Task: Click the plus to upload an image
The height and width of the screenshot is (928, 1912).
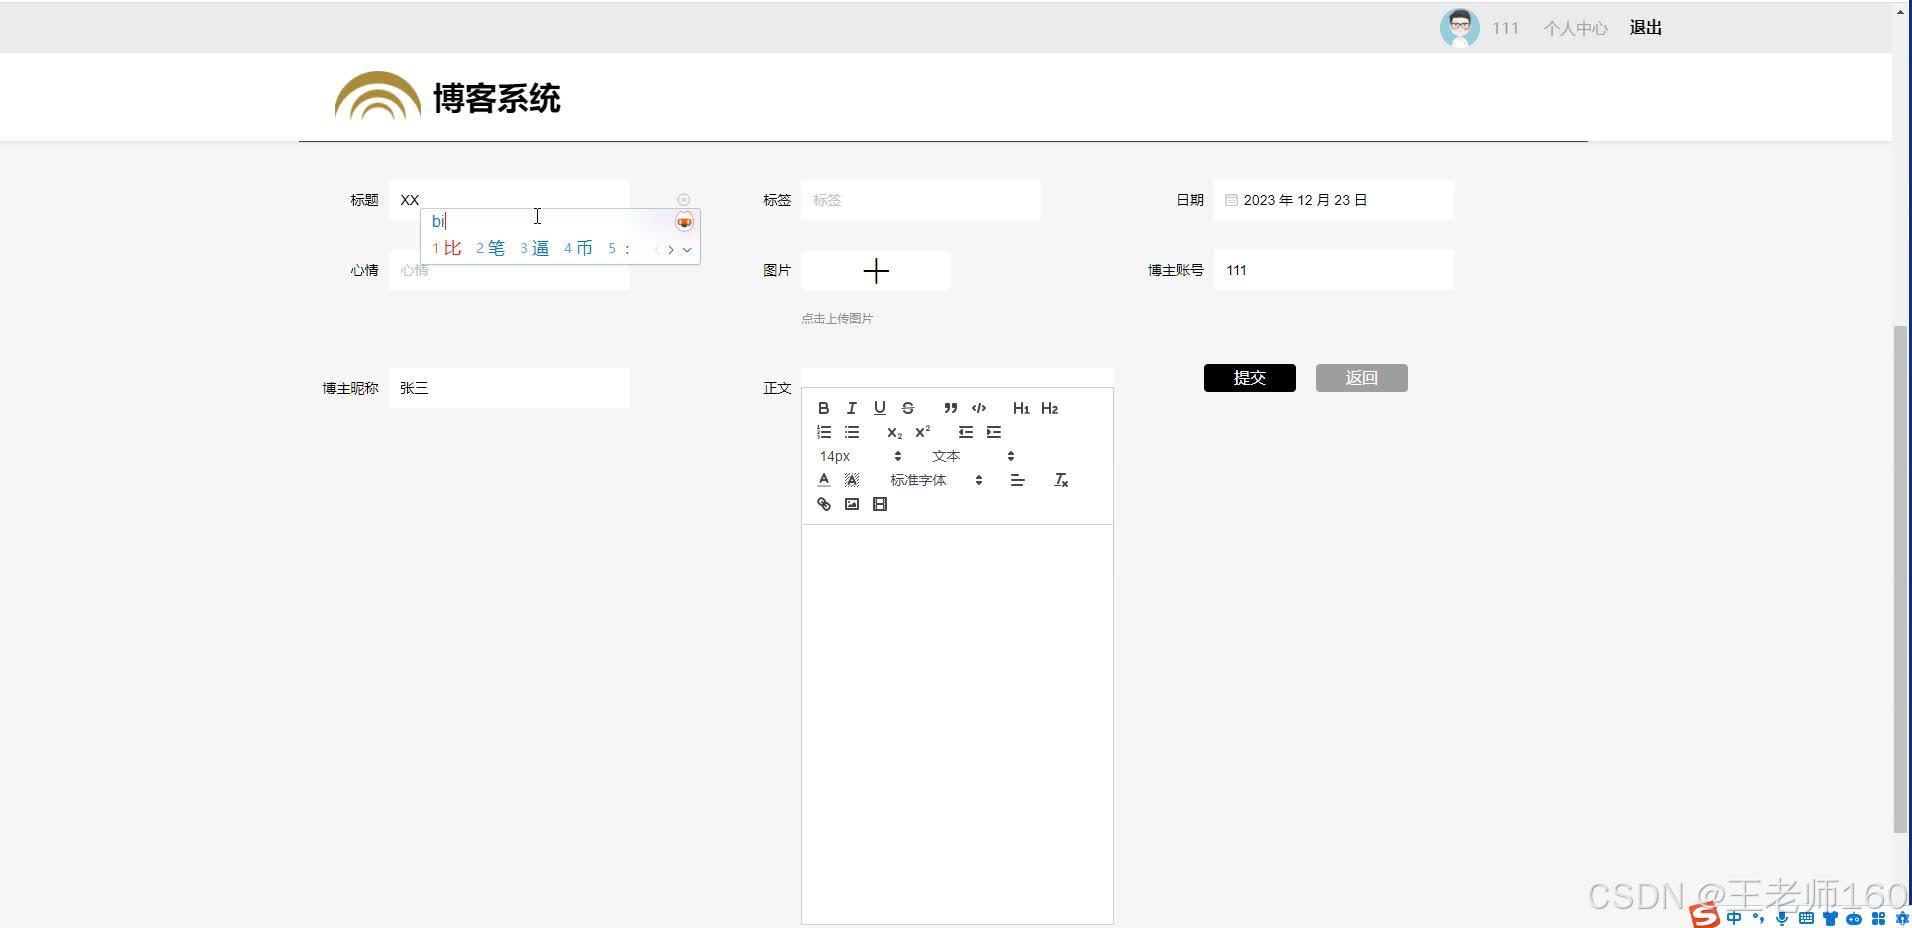Action: pos(876,271)
